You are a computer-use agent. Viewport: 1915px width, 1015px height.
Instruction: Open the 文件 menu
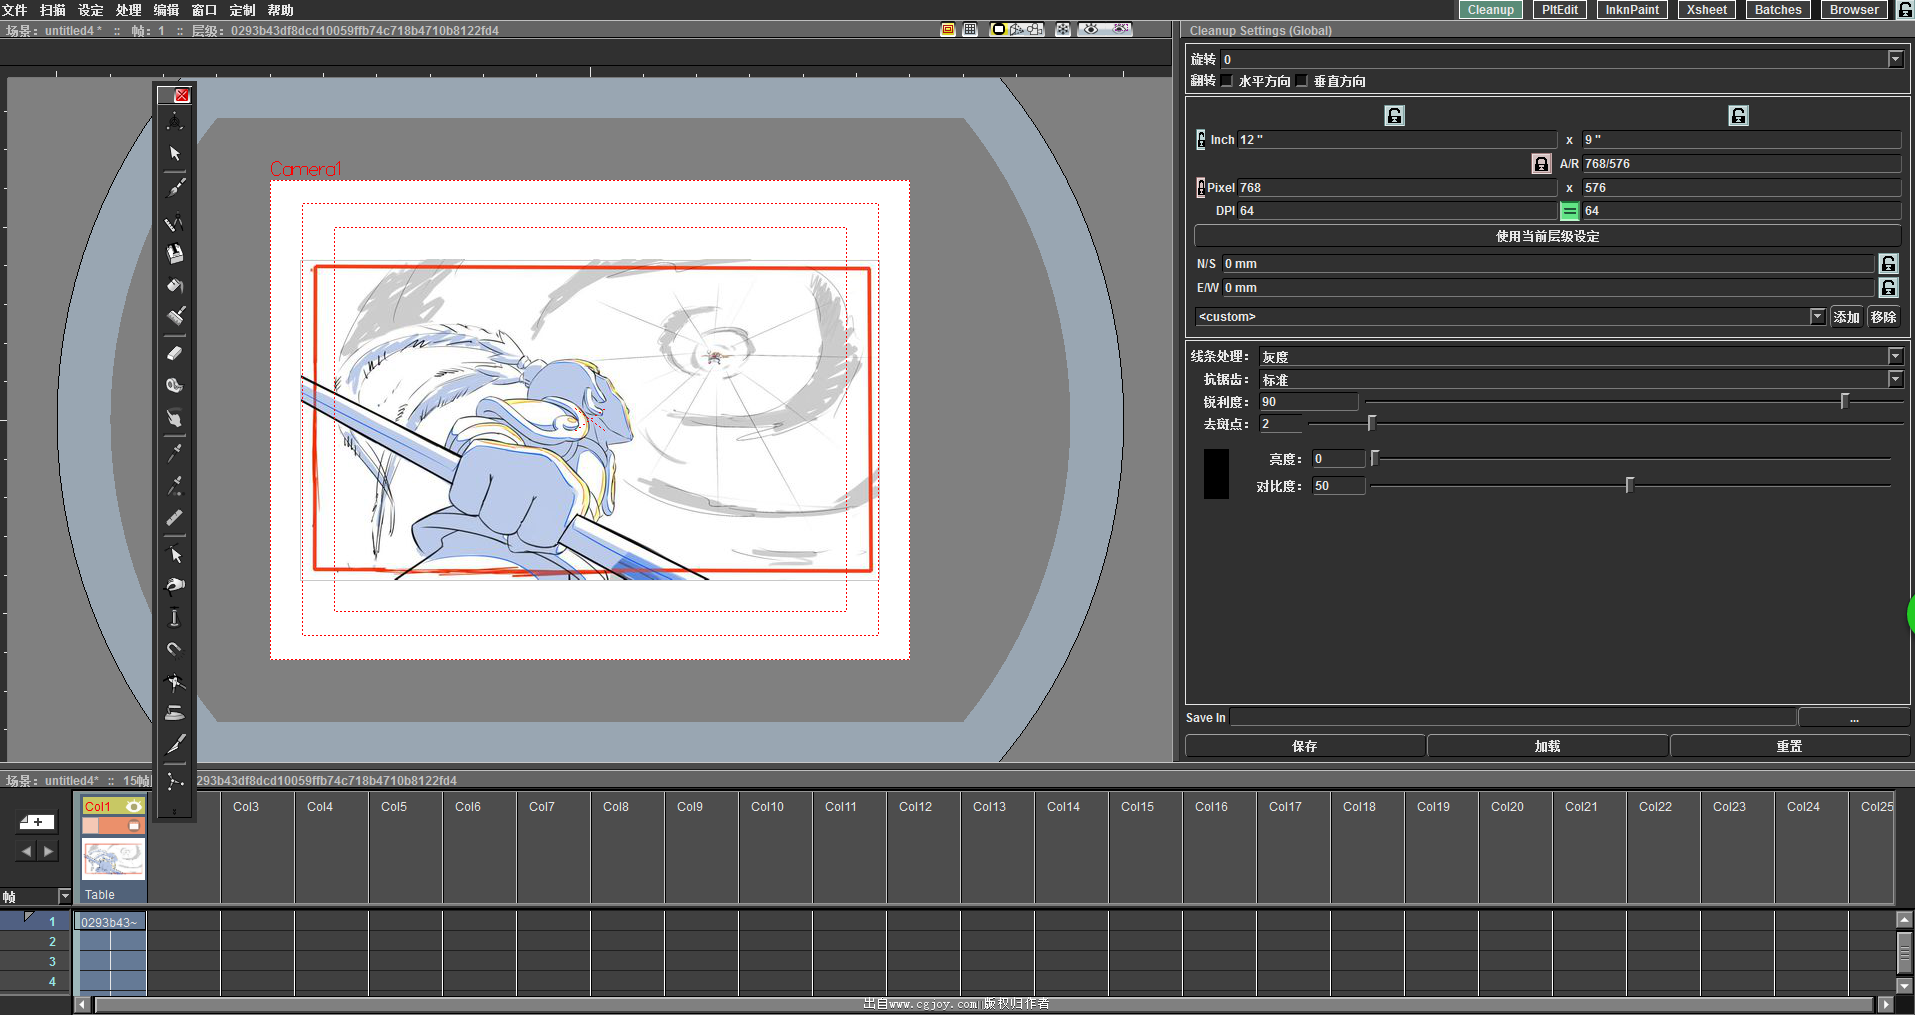click(x=15, y=10)
